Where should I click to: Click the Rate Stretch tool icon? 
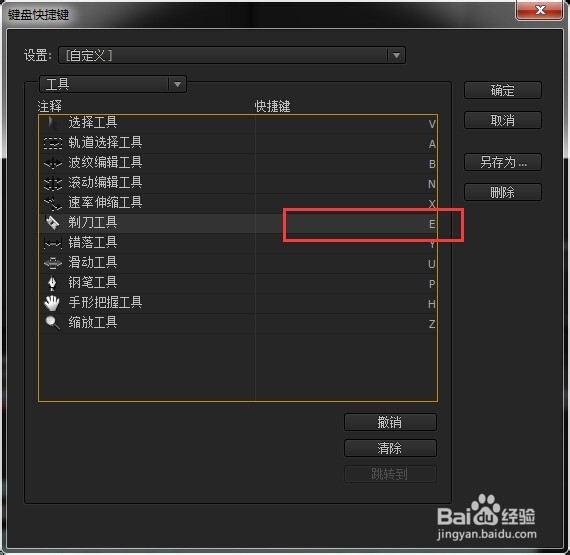pos(53,203)
